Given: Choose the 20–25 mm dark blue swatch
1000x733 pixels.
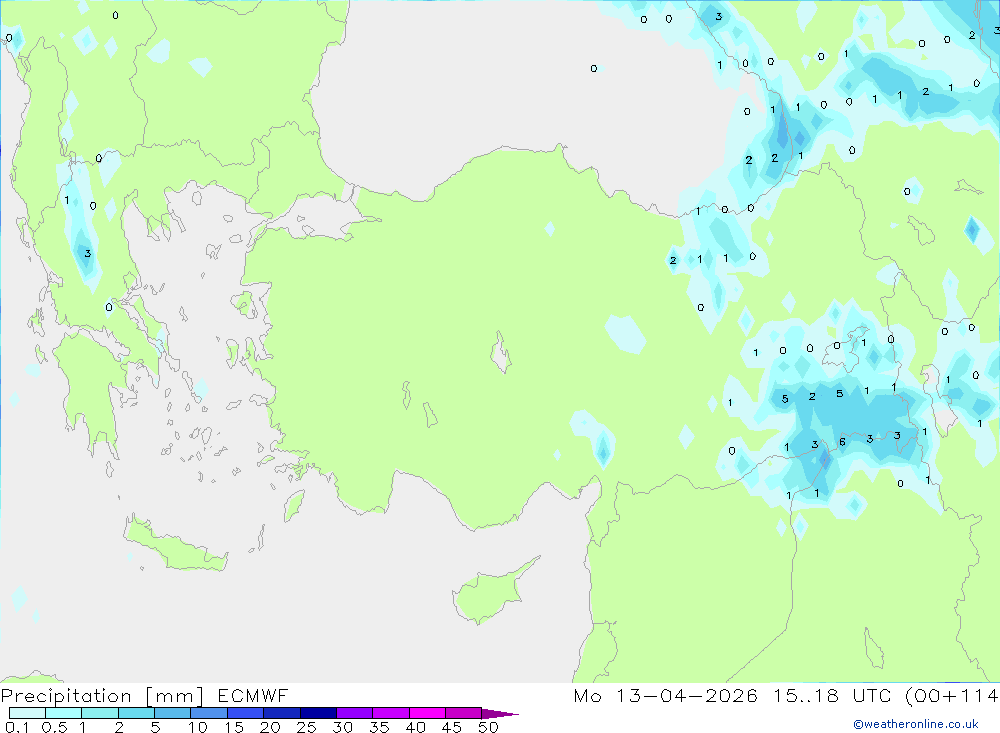Looking at the screenshot, I should (282, 713).
